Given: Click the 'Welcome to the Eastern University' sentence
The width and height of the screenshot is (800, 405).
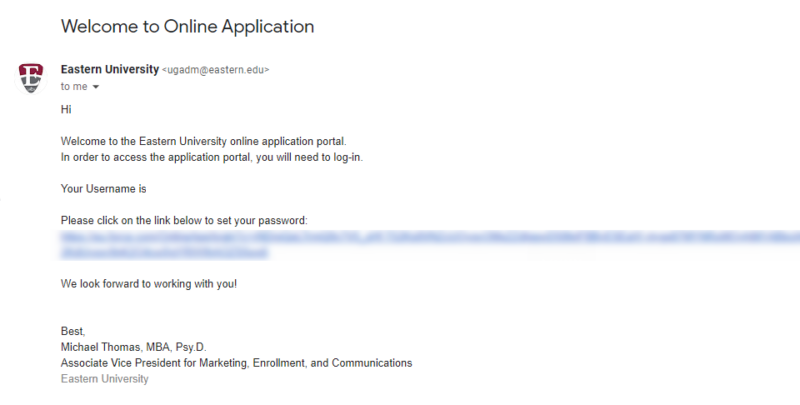Looking at the screenshot, I should point(160,141).
